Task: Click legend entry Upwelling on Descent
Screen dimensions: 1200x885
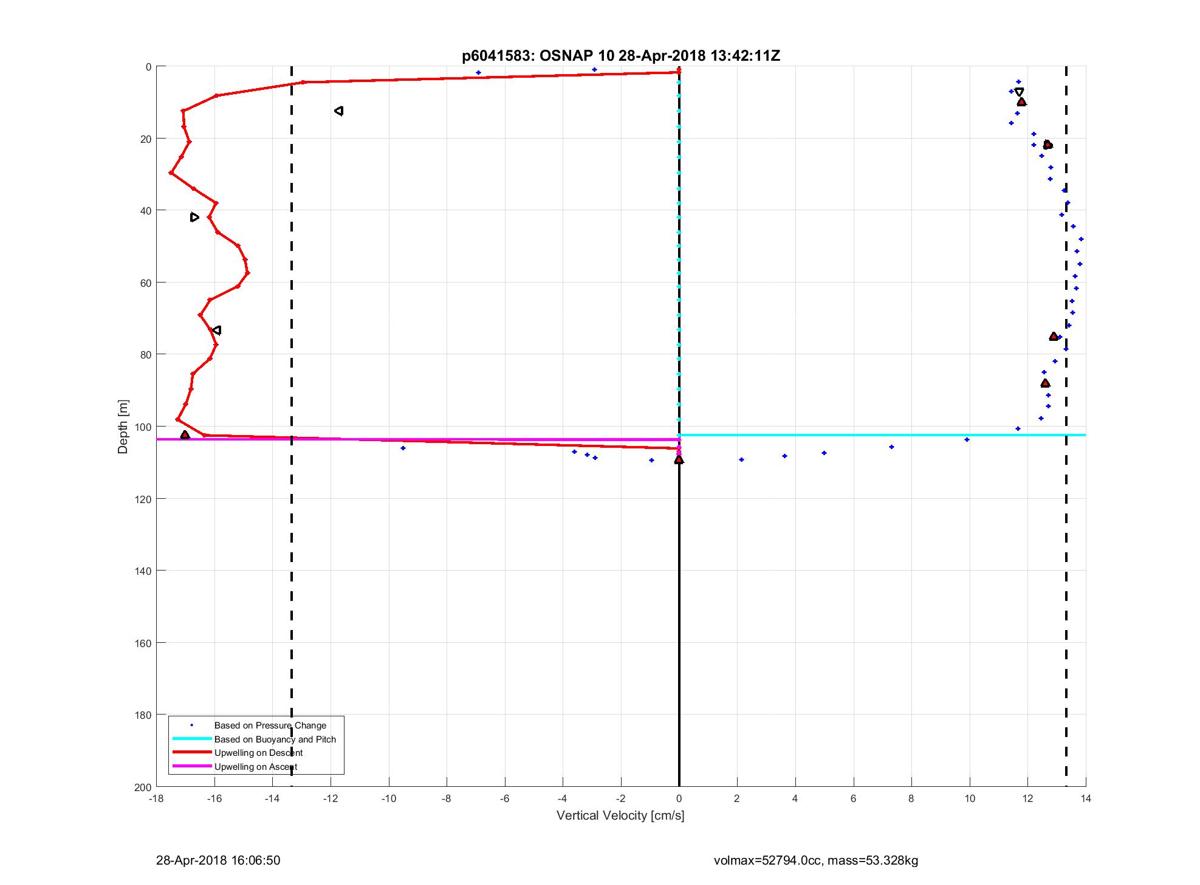Action: click(x=259, y=752)
